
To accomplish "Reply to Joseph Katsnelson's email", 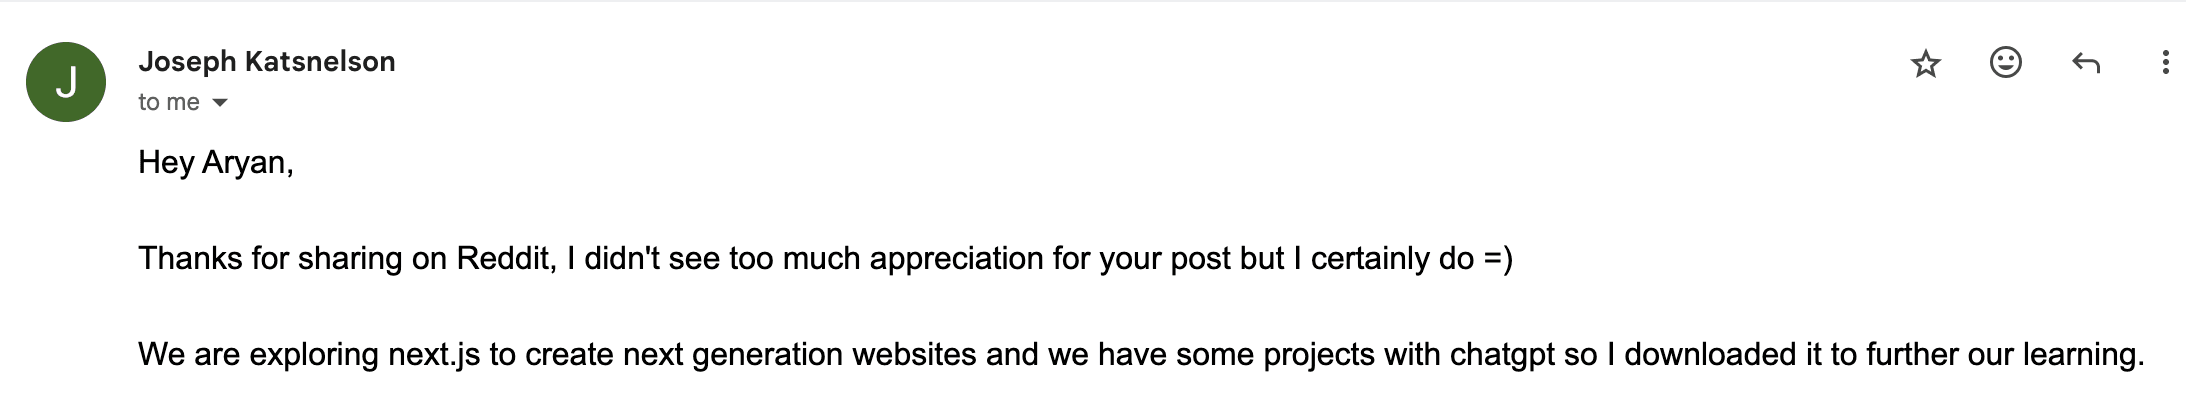I will click(2085, 63).
